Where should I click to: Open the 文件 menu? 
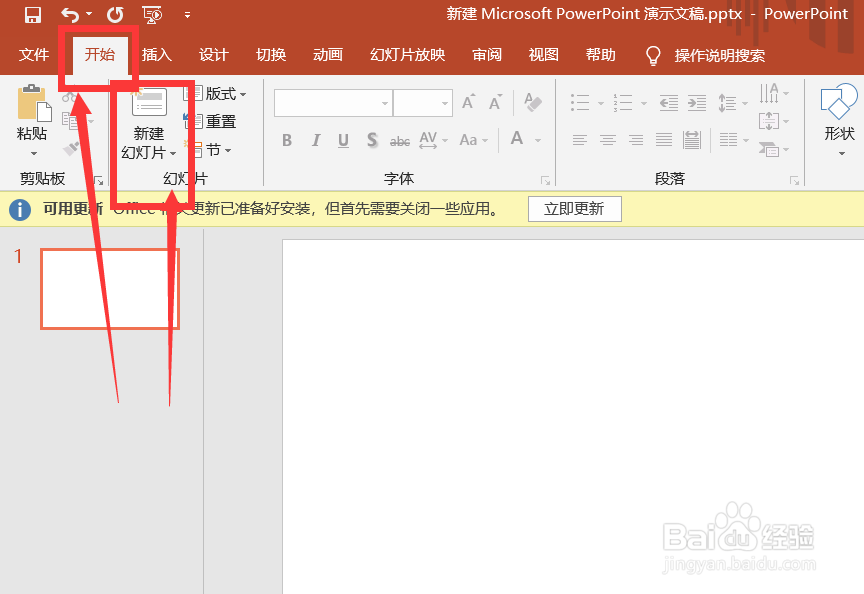click(x=34, y=55)
